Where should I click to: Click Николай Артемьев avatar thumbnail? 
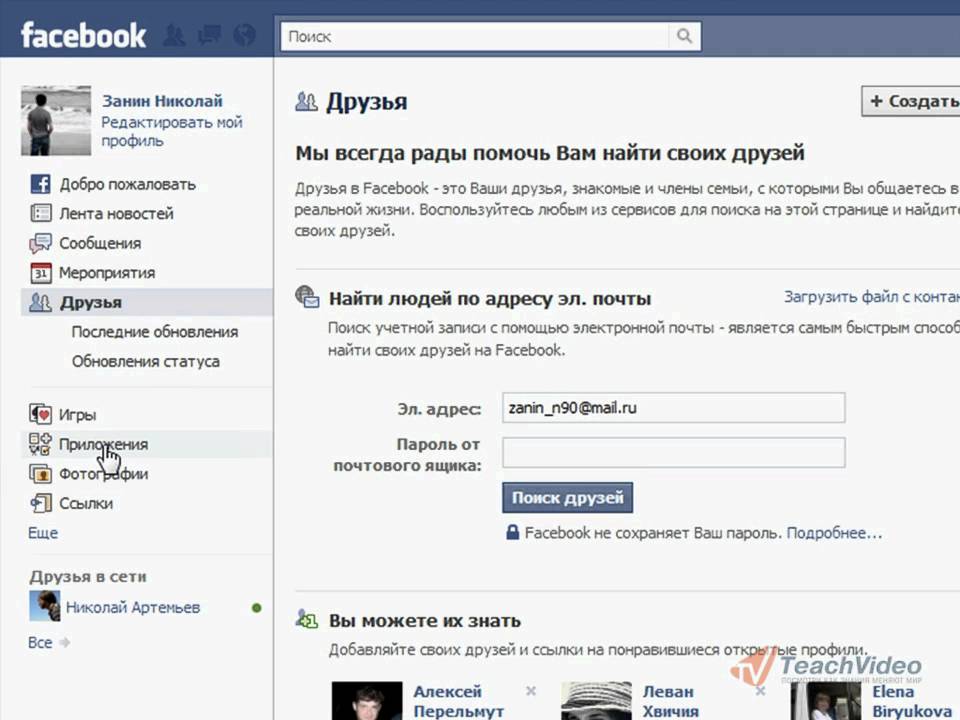[x=45, y=607]
